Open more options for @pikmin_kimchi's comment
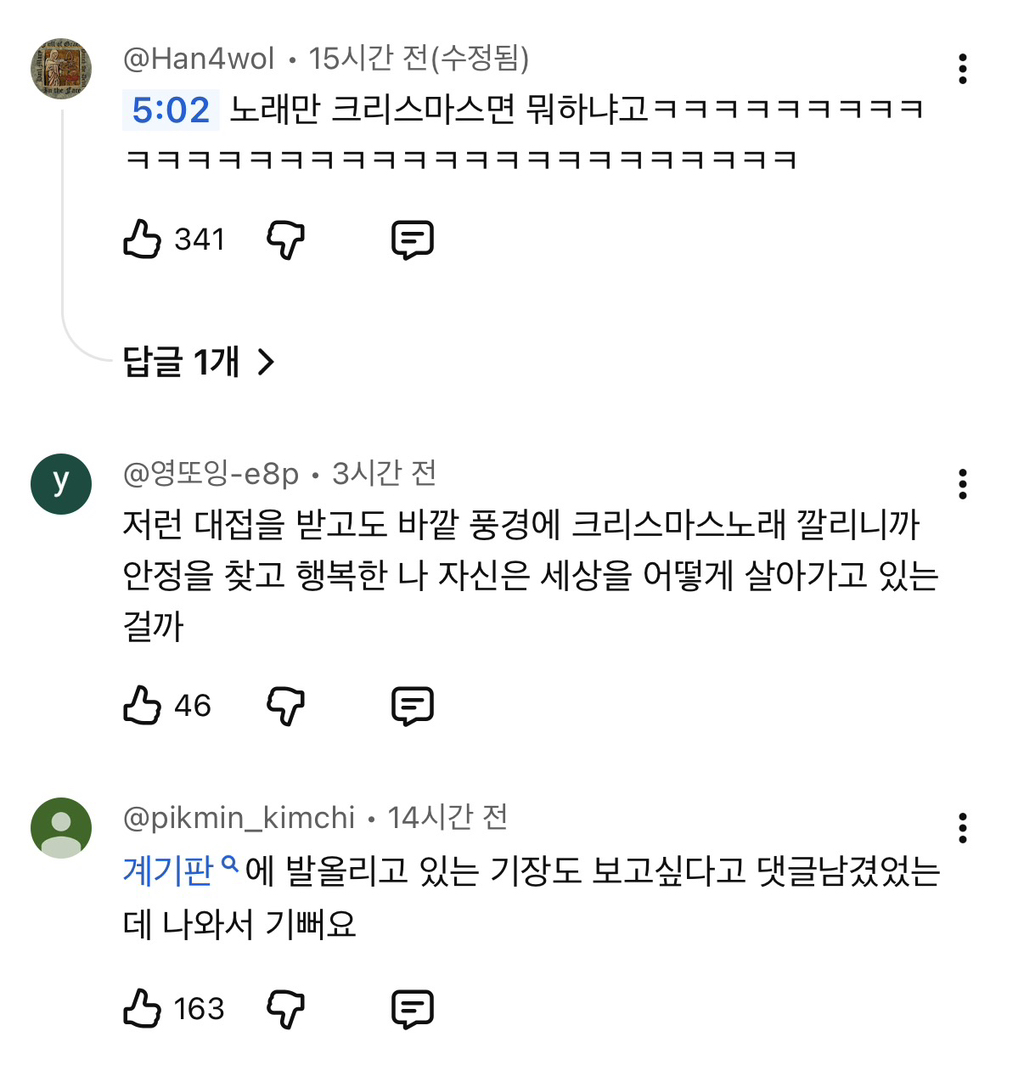Viewport: 1024px width, 1065px height. point(962,828)
